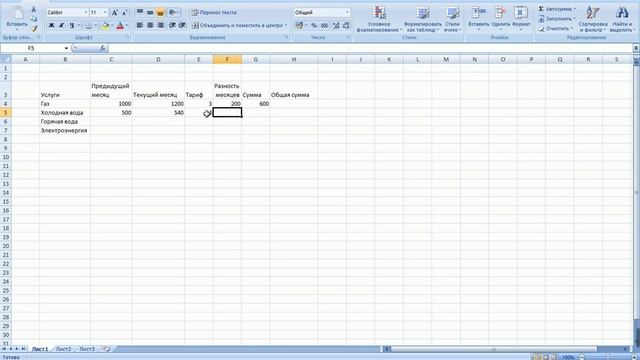Toggle bold (Ж) formatting
This screenshot has width=640, height=360.
pyautogui.click(x=51, y=26)
